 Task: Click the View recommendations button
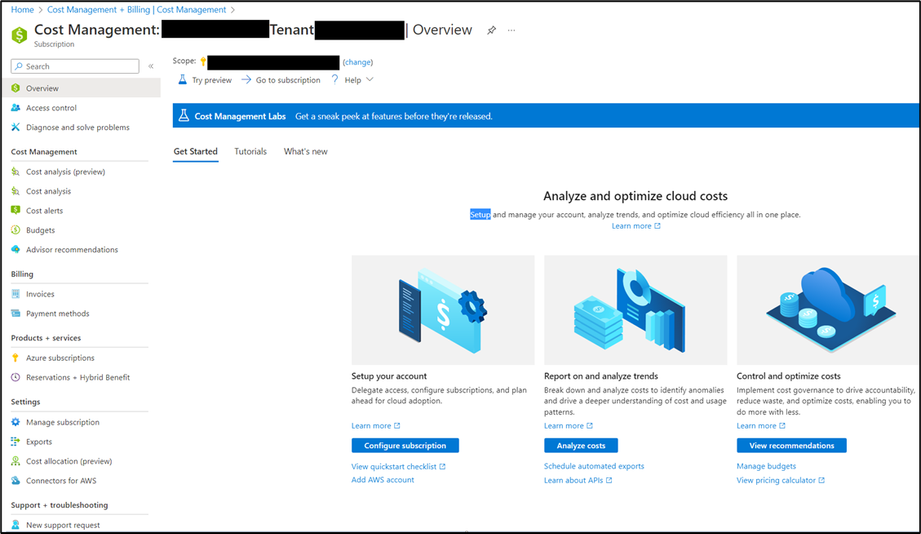coord(792,445)
